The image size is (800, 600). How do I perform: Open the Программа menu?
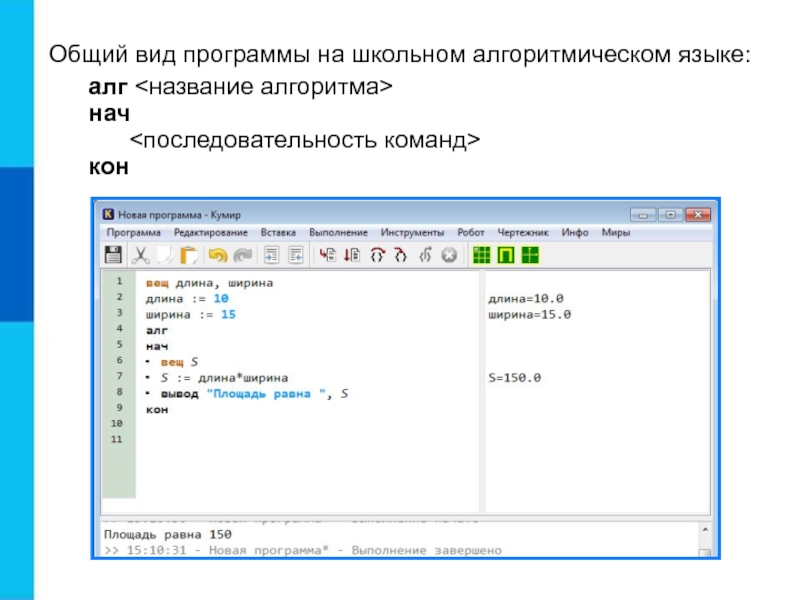click(127, 232)
